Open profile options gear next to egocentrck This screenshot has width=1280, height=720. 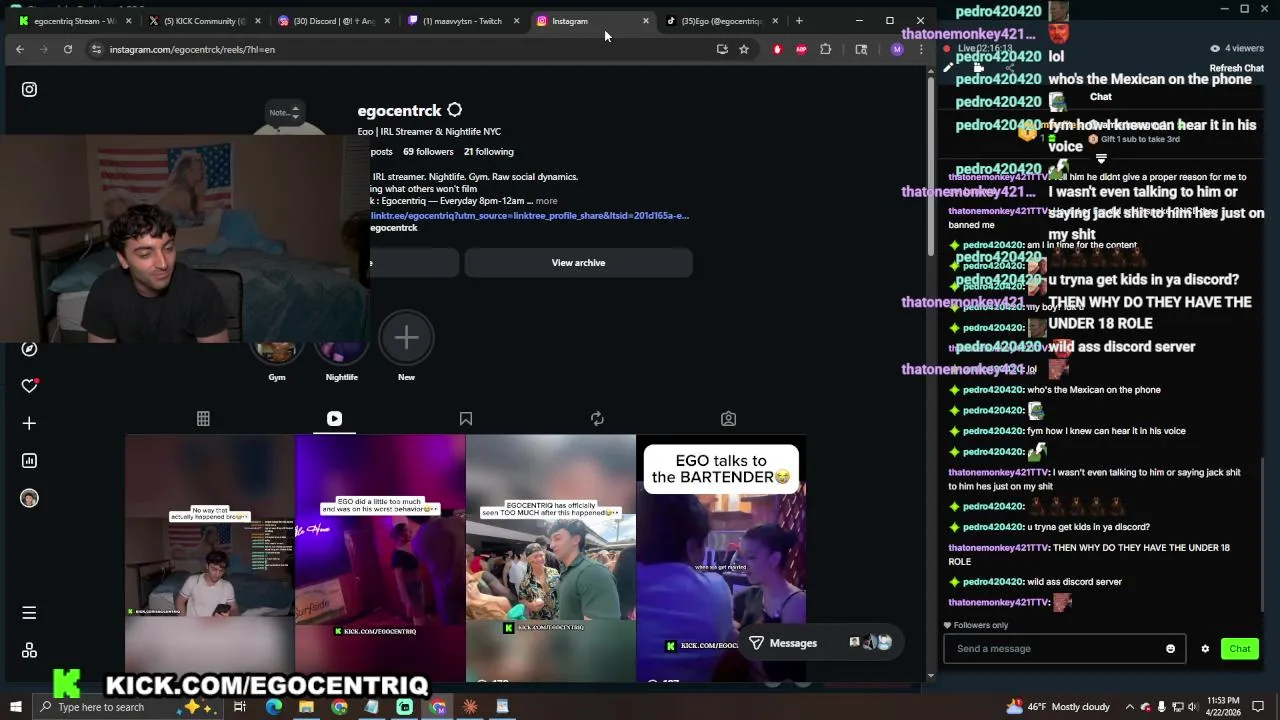(454, 110)
